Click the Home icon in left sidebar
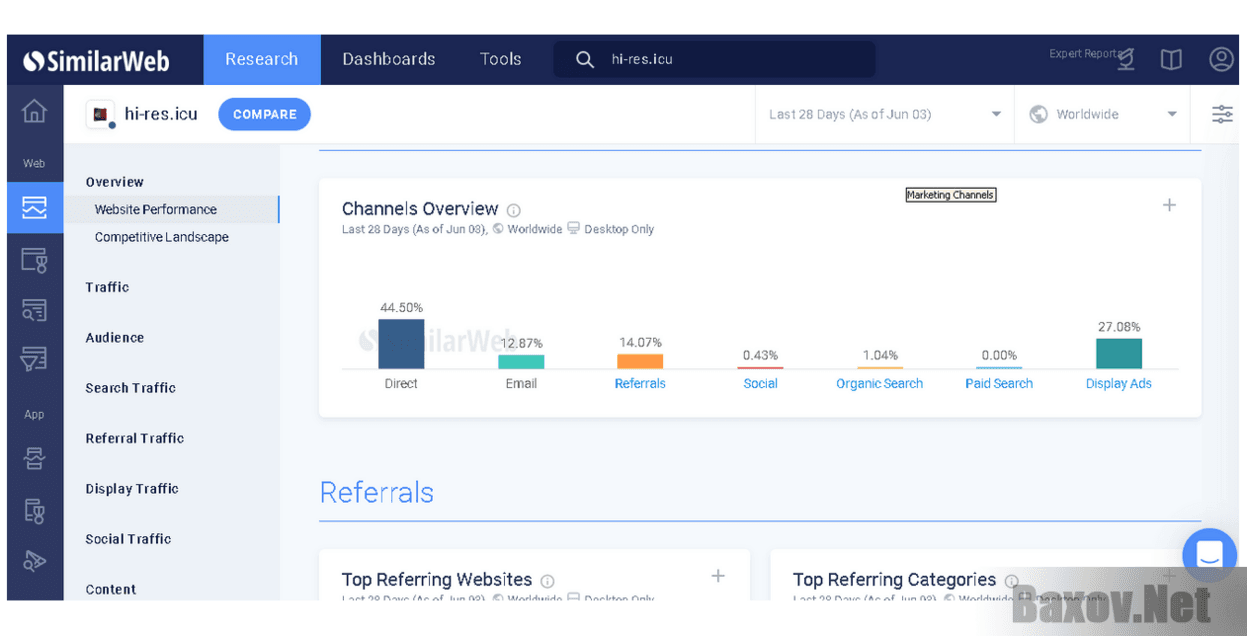Viewport: 1247px width, 636px height. click(x=34, y=111)
